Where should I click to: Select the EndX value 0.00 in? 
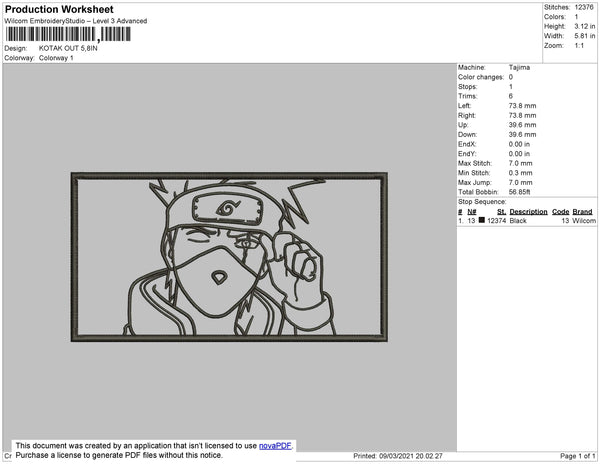pyautogui.click(x=519, y=144)
